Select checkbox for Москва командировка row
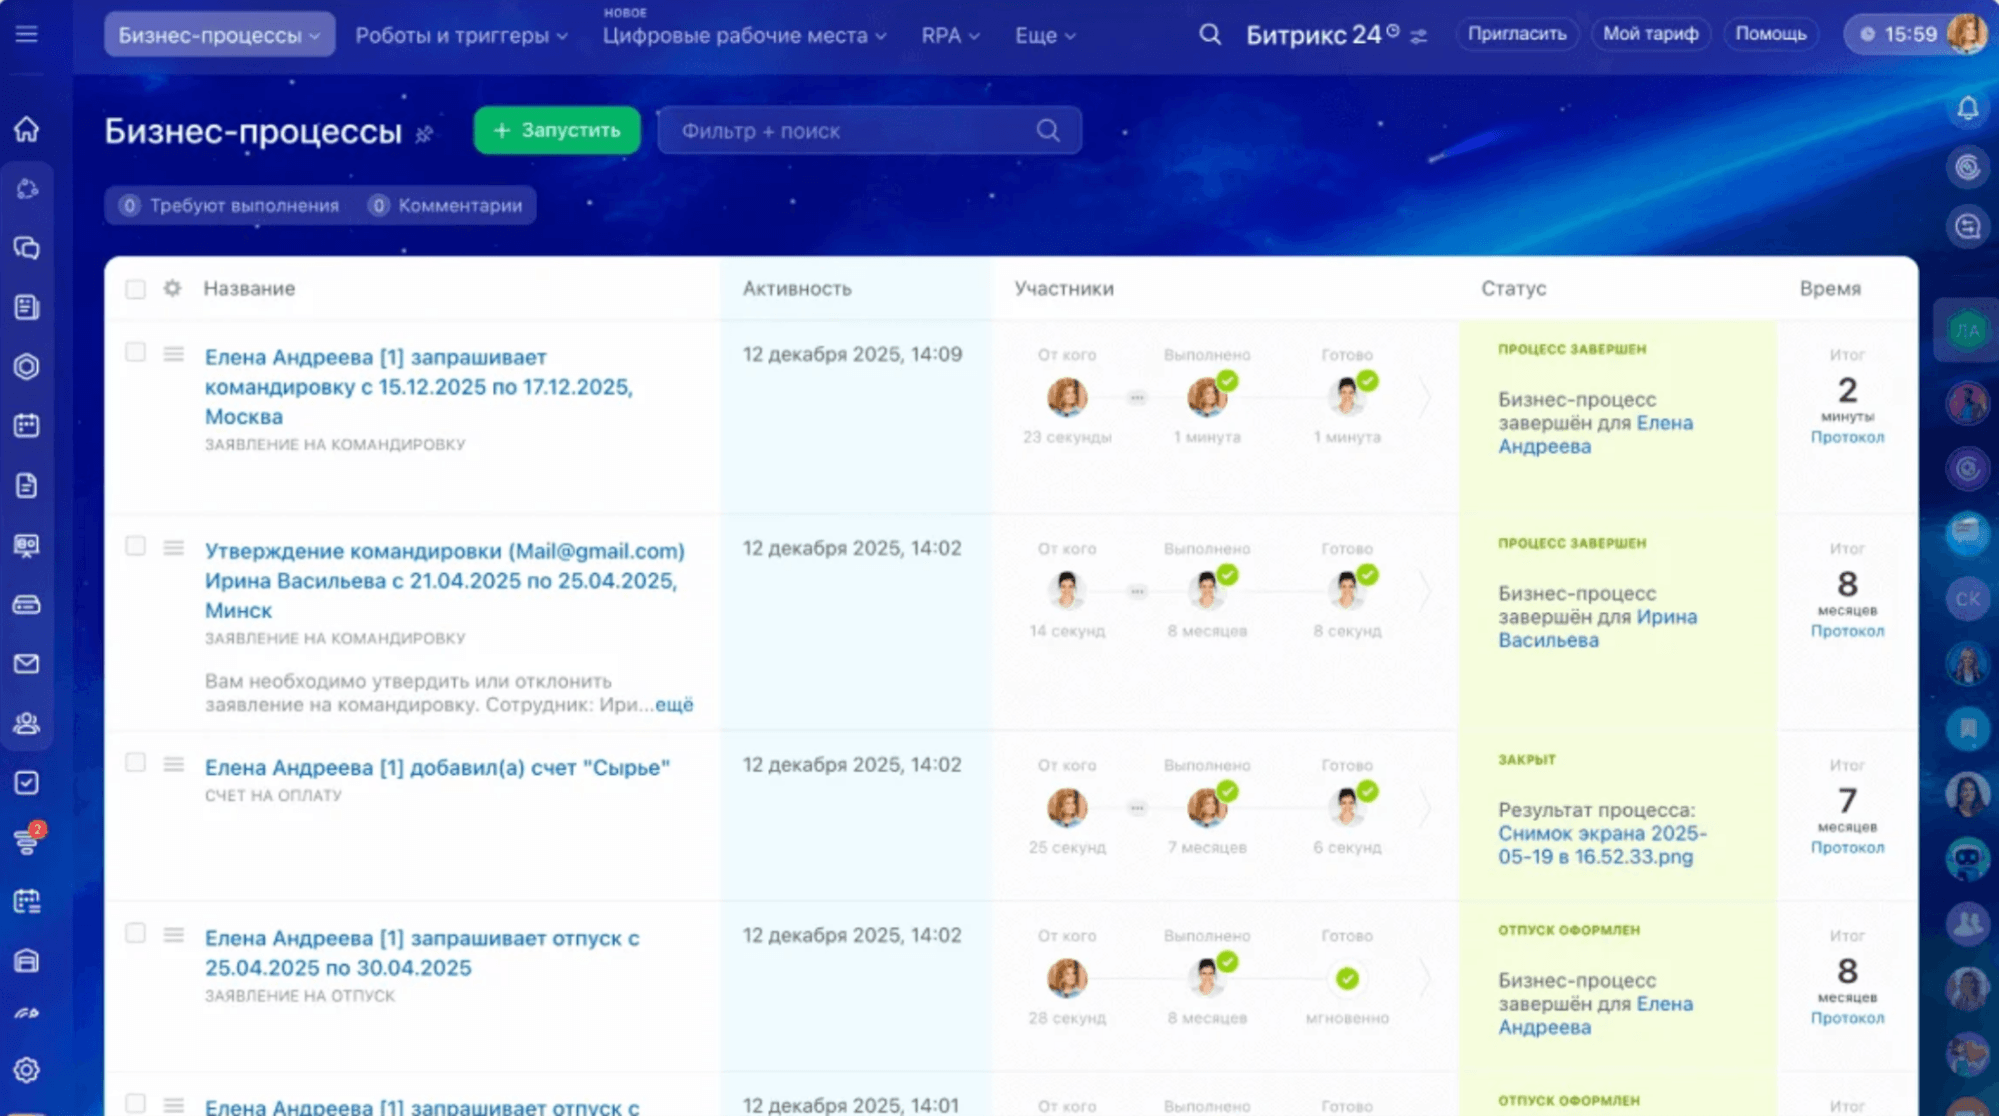The height and width of the screenshot is (1116, 1999). (x=135, y=352)
